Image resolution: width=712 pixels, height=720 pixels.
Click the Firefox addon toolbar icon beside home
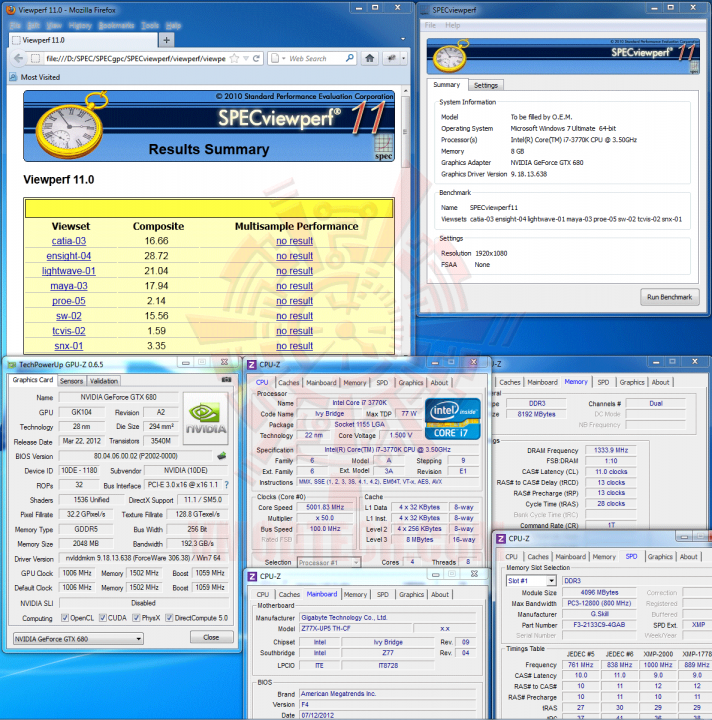(392, 58)
